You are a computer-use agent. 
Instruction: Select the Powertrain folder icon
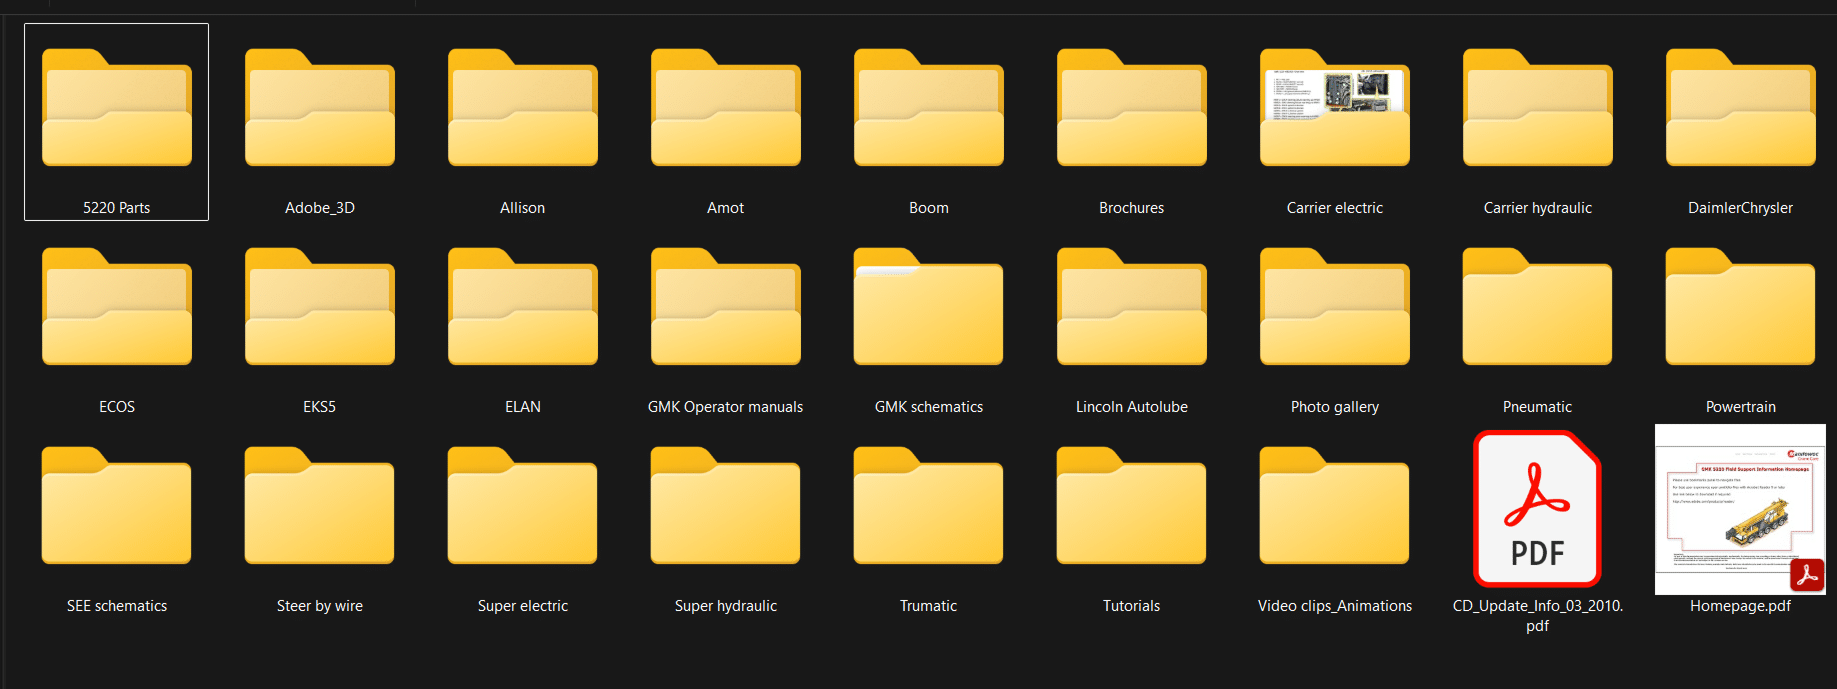click(1741, 306)
